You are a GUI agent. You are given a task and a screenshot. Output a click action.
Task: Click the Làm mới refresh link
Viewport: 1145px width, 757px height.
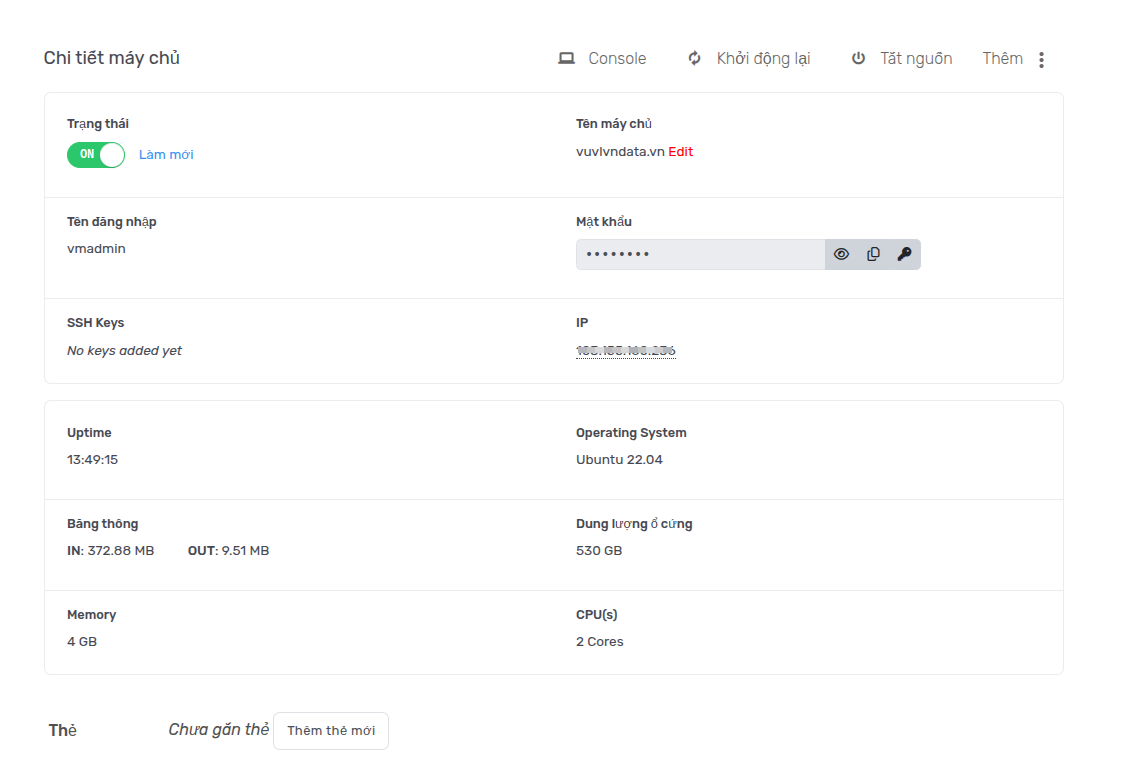coord(166,155)
